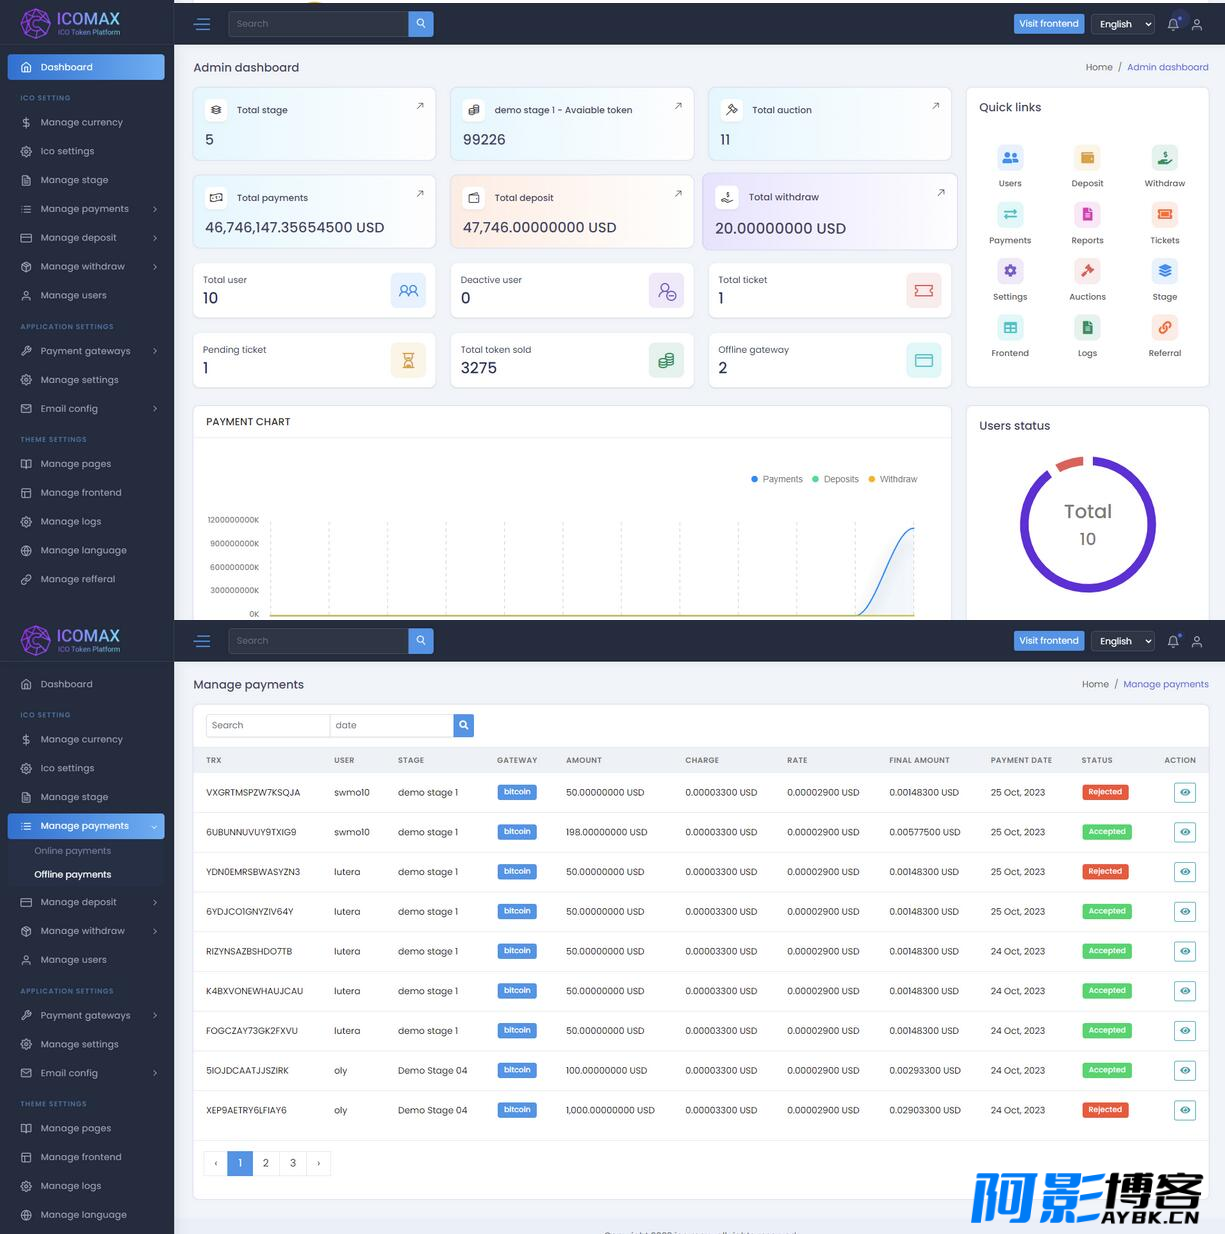Click the arrow icon on Total payments card
1225x1234 pixels.
point(420,193)
